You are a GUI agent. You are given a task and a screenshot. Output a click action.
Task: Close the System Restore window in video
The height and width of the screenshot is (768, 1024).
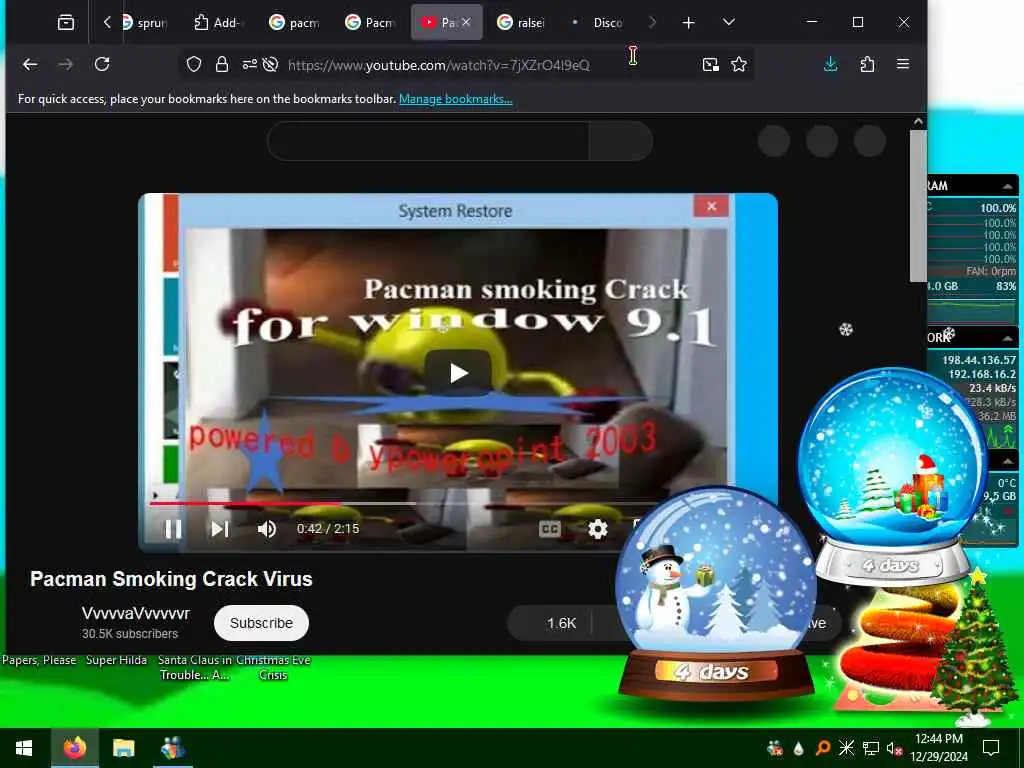712,206
